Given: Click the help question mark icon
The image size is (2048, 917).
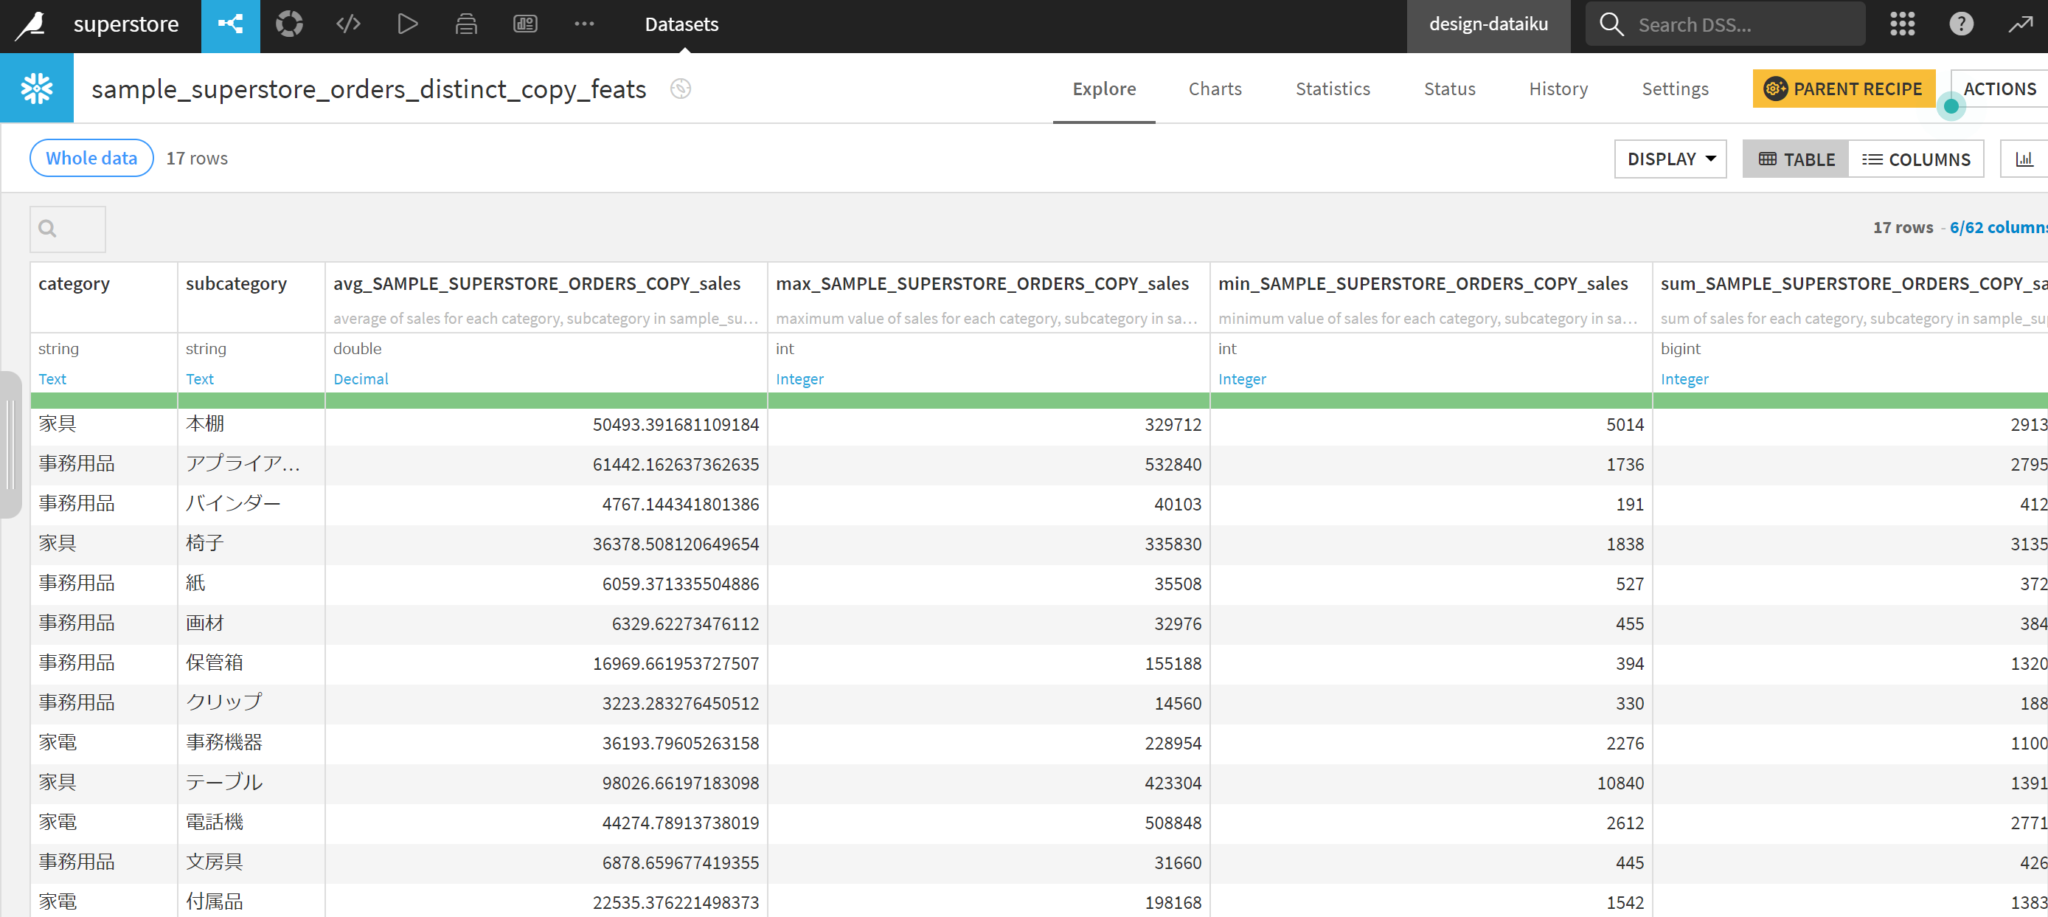Looking at the screenshot, I should [1962, 24].
